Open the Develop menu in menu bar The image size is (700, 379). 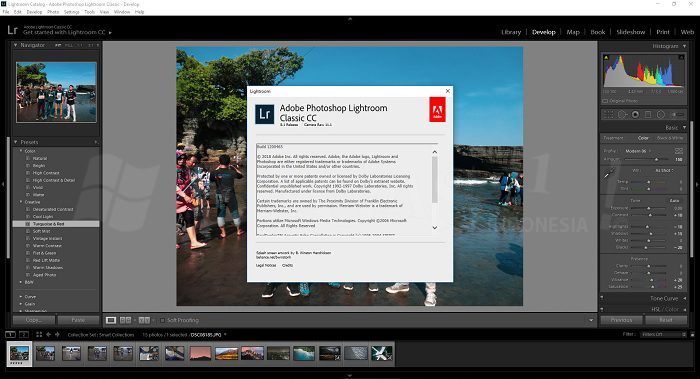tap(34, 12)
